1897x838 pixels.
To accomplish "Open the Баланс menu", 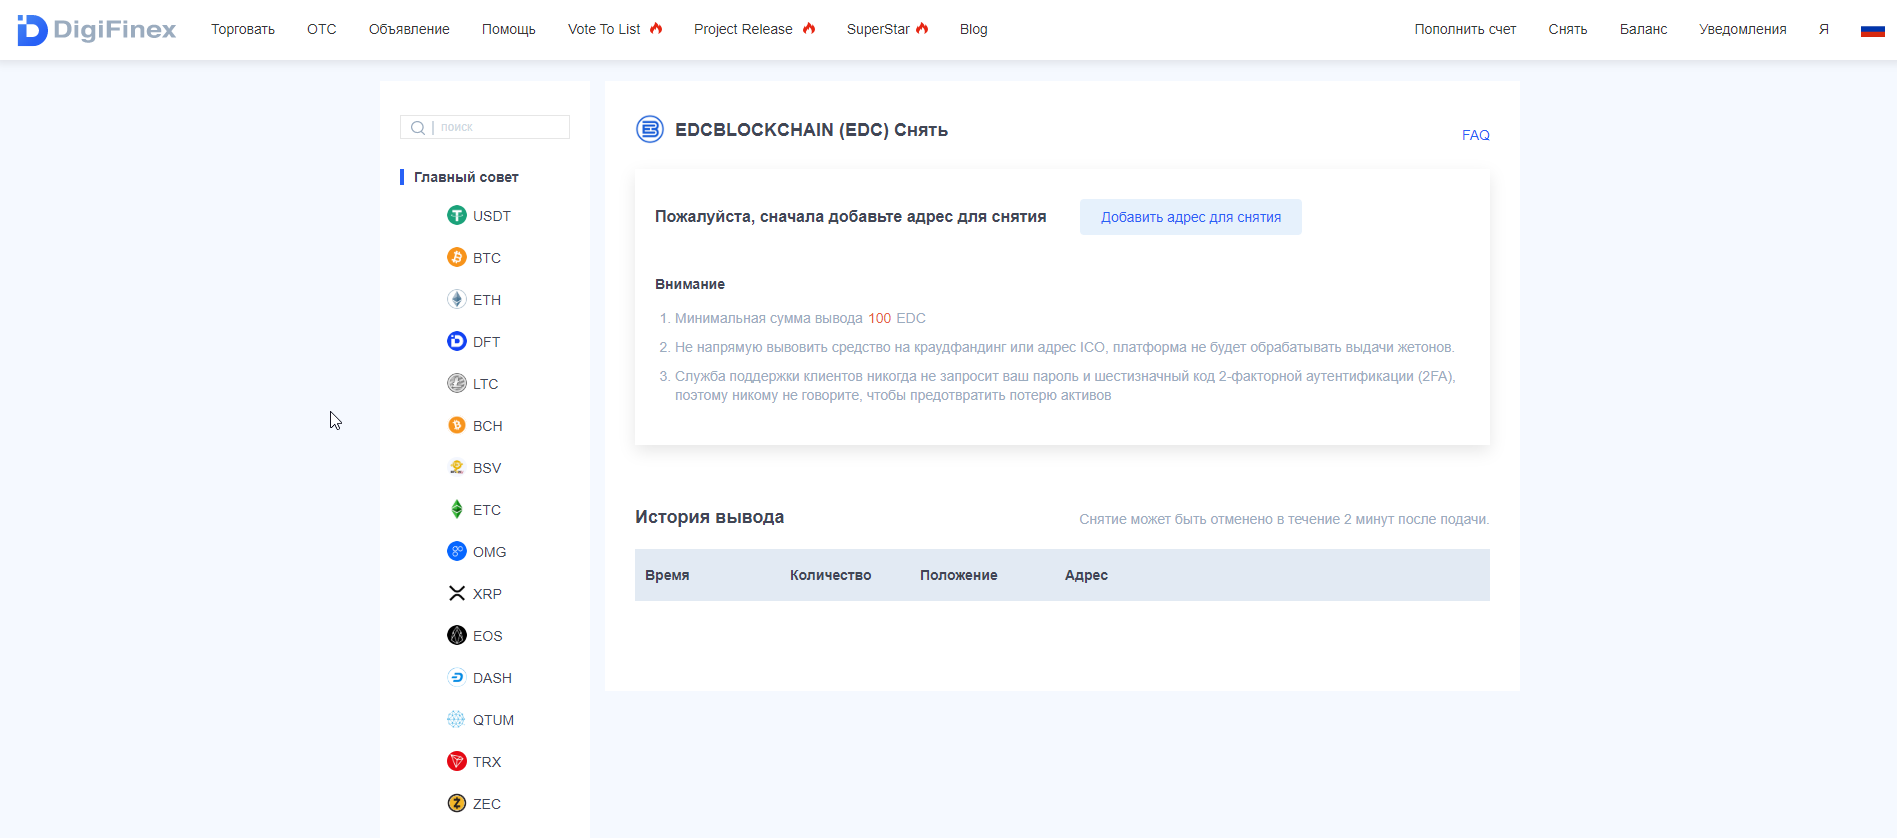I will pyautogui.click(x=1644, y=29).
